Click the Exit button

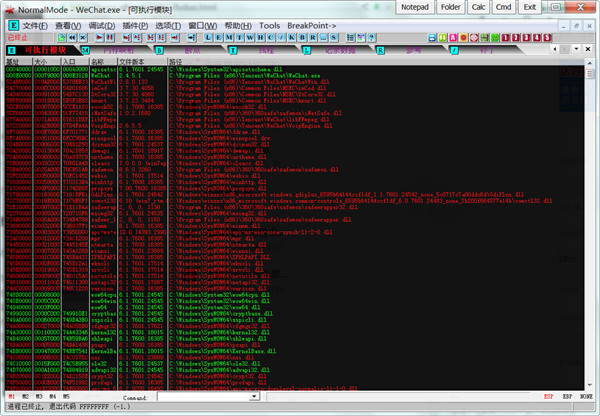pos(530,7)
